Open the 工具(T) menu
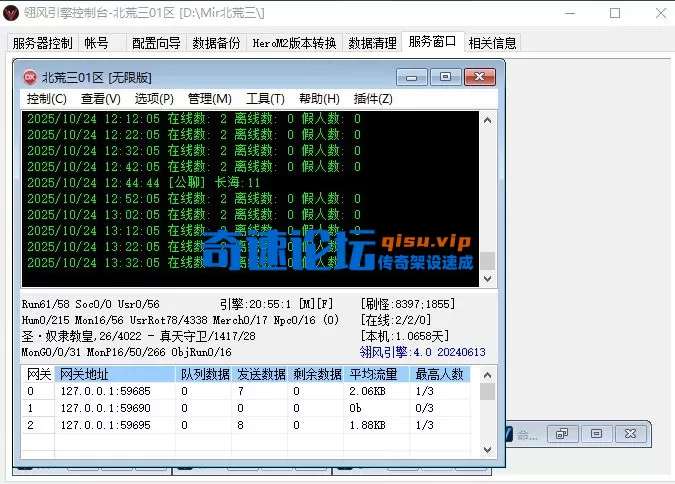The width and height of the screenshot is (675, 484). point(265,99)
